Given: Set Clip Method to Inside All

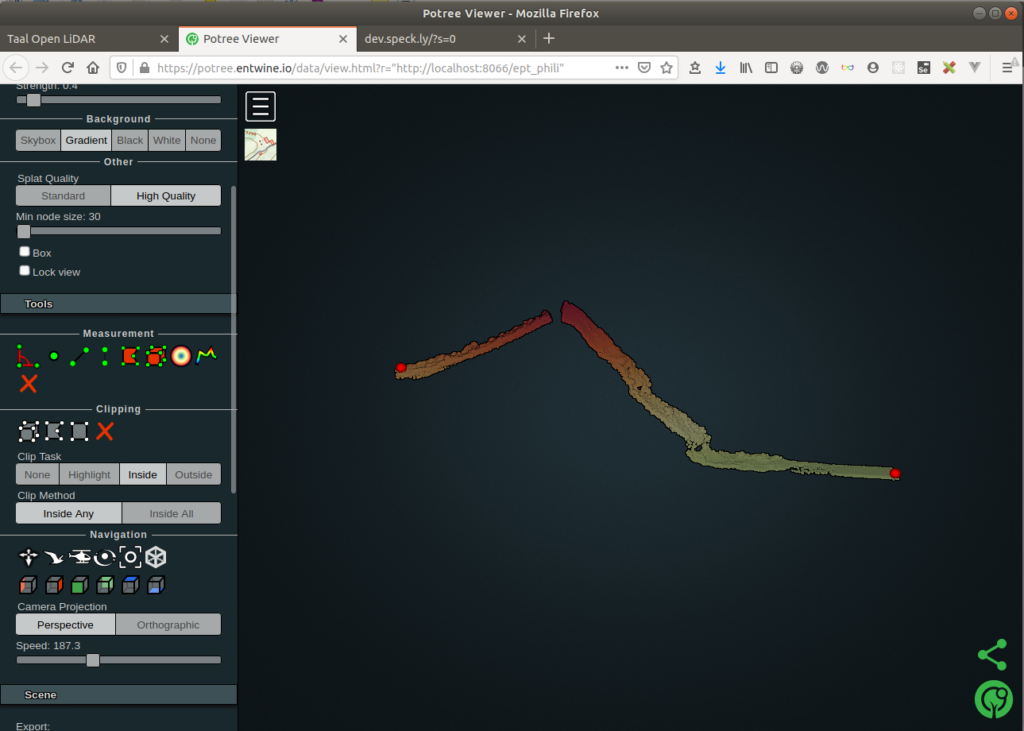Looking at the screenshot, I should (171, 513).
